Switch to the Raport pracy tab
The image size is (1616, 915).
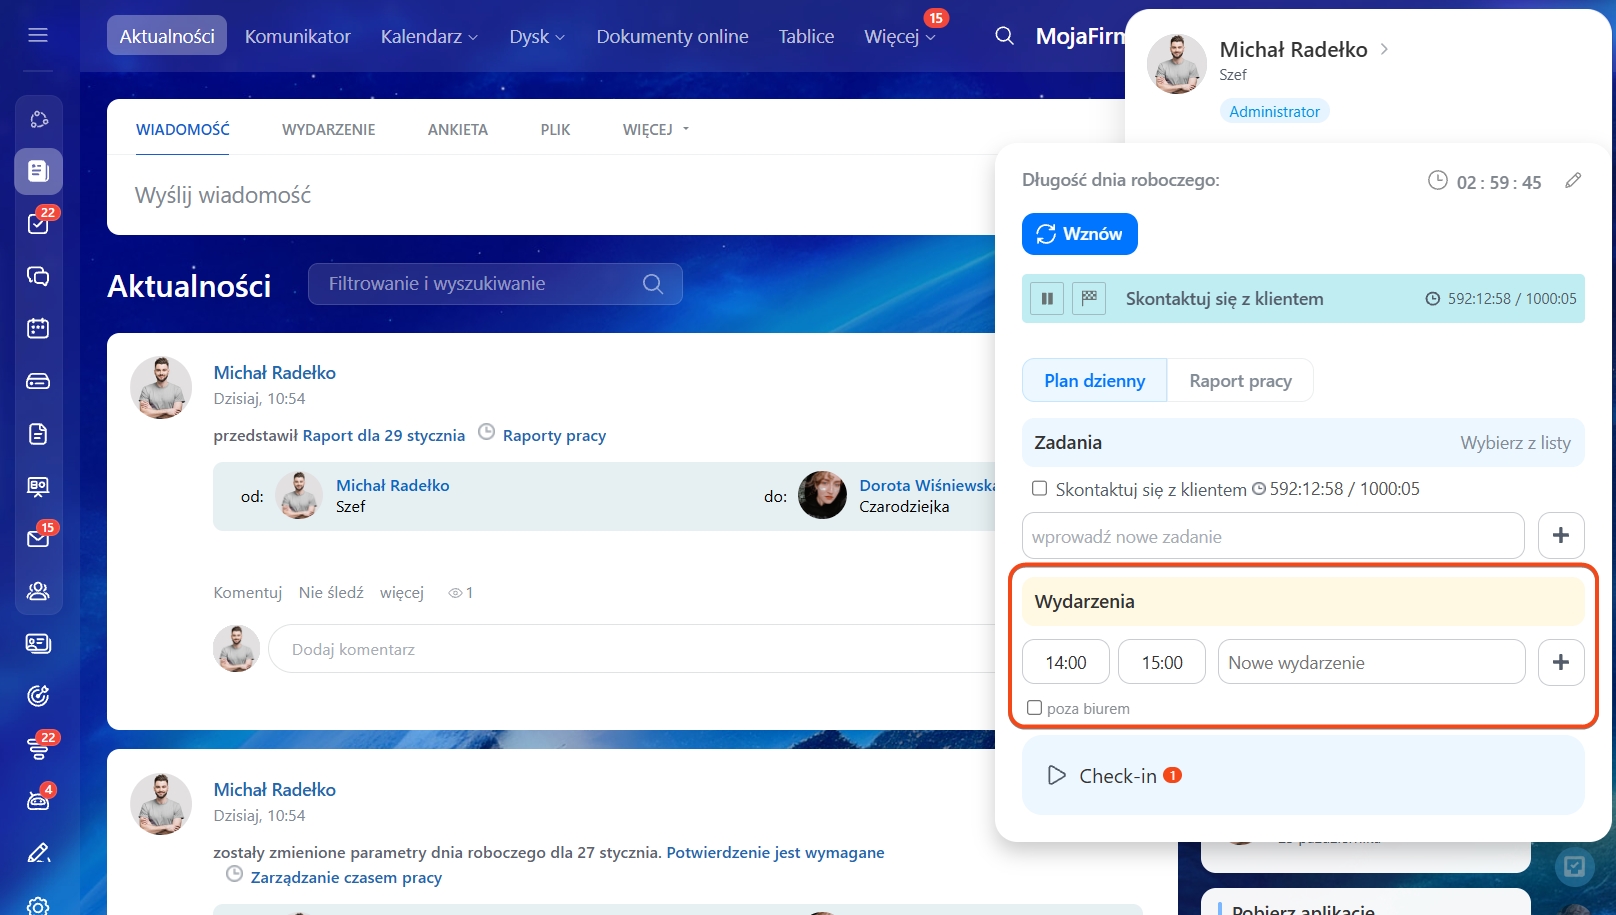[x=1240, y=381]
